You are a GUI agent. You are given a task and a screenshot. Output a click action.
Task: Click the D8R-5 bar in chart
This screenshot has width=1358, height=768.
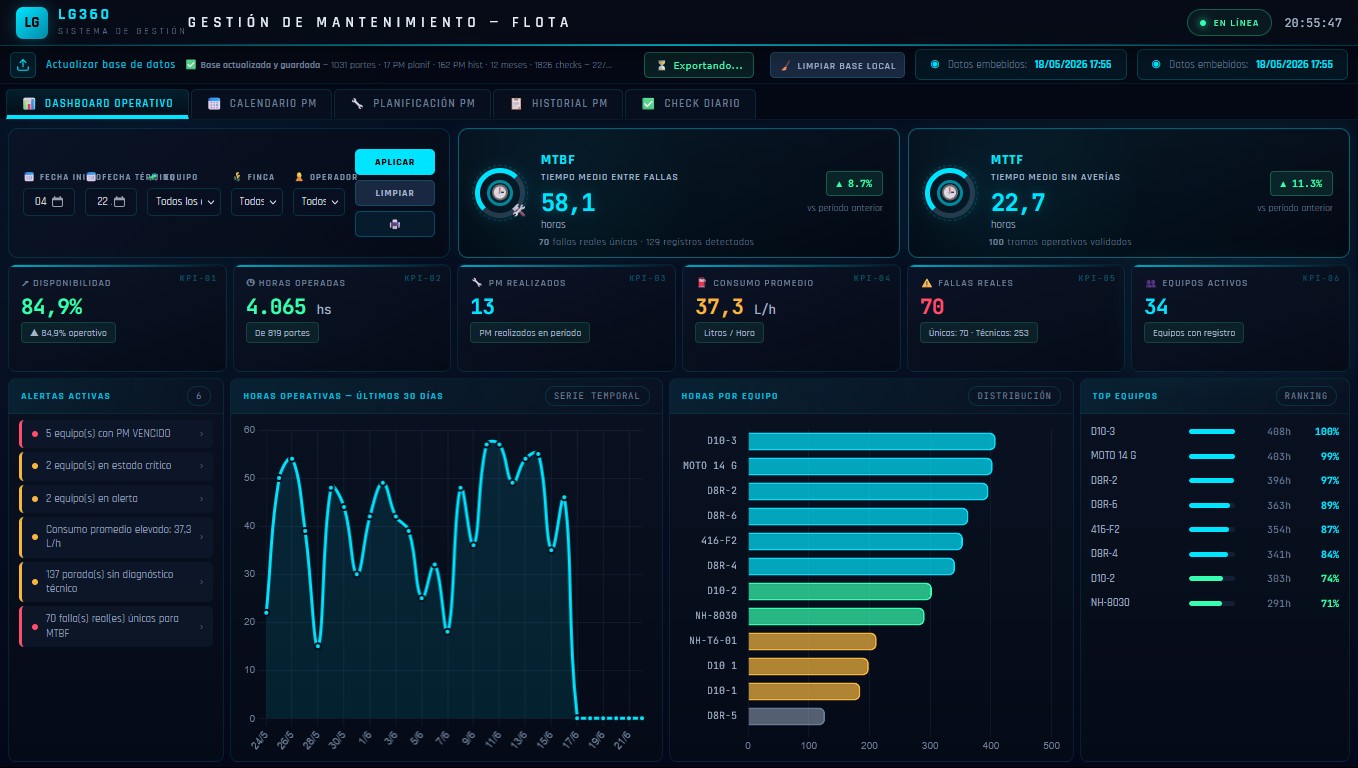786,716
